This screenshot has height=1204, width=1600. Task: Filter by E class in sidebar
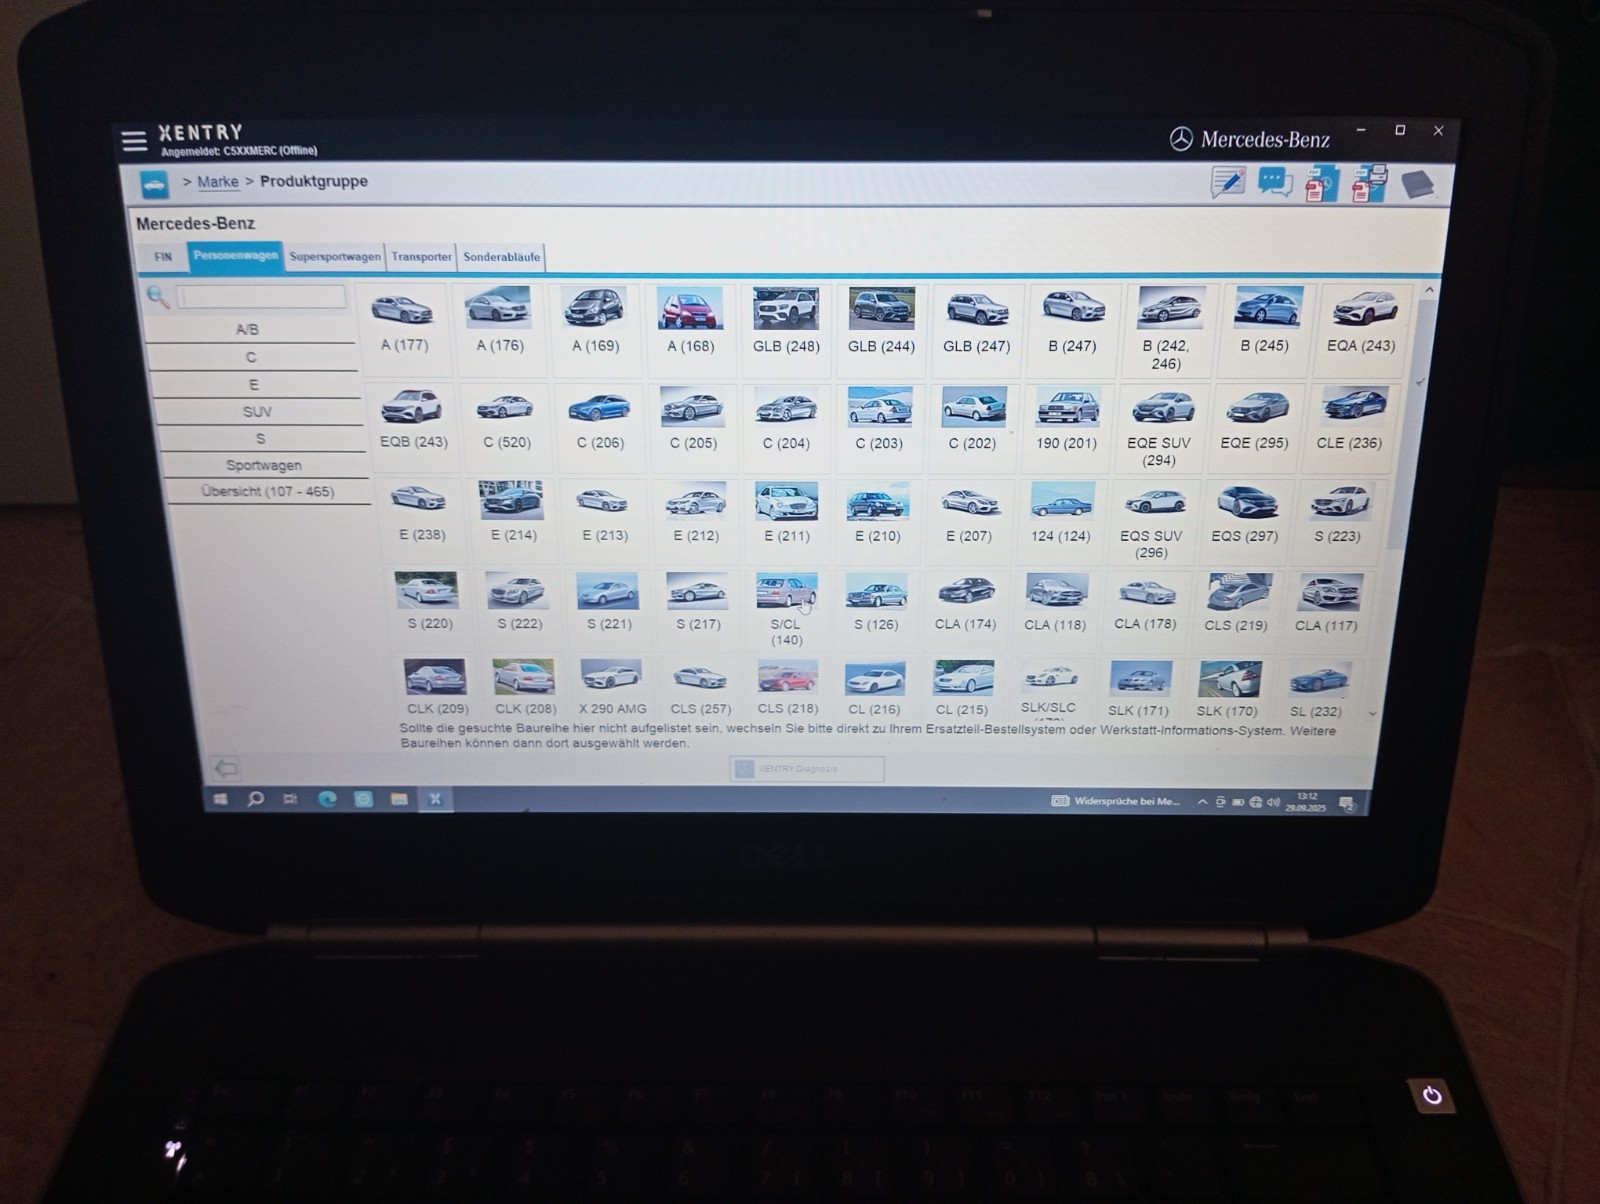point(254,384)
